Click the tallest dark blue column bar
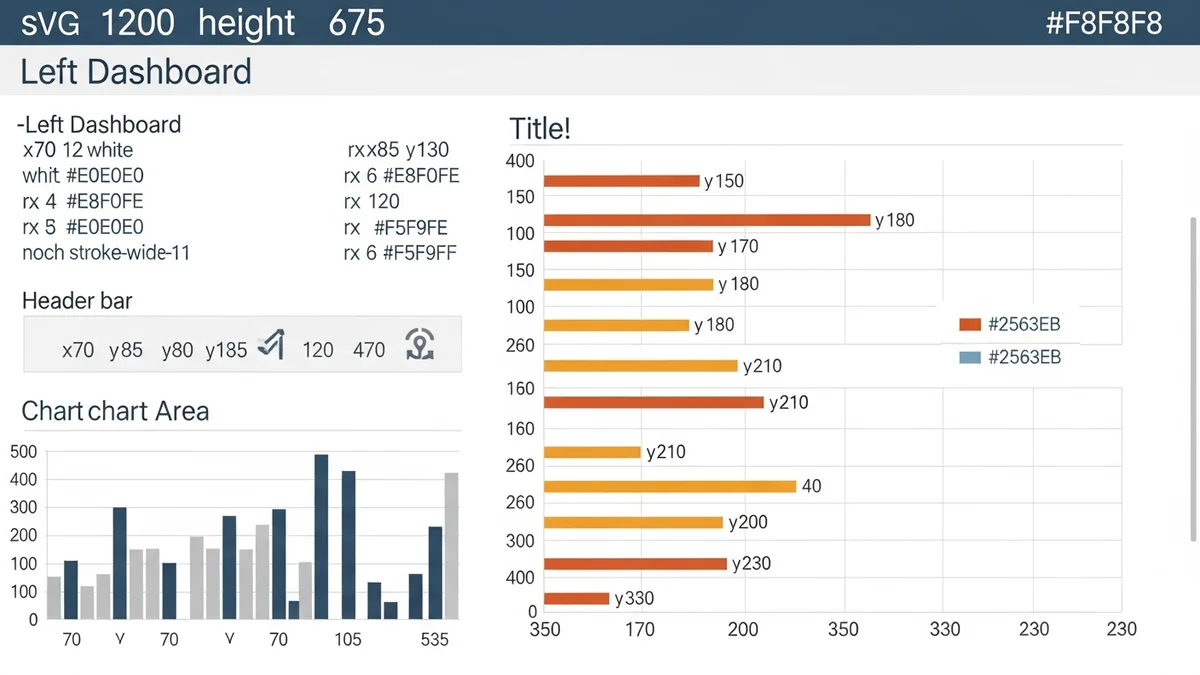1200x675 pixels. [x=321, y=537]
